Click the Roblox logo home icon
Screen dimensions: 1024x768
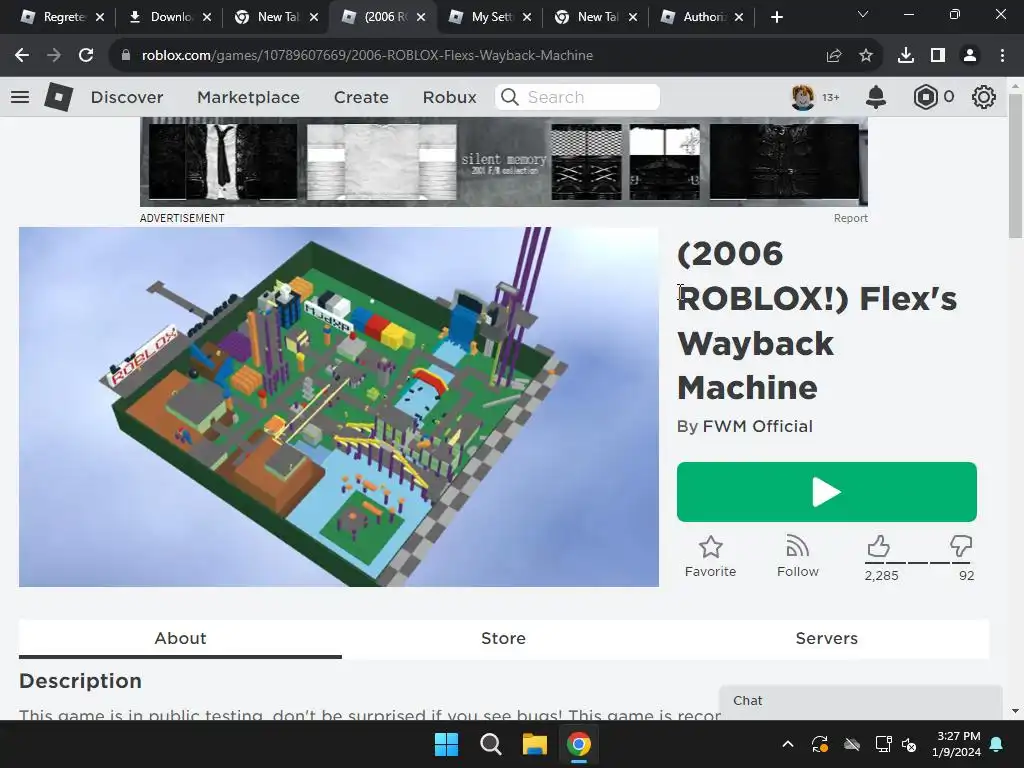58,97
